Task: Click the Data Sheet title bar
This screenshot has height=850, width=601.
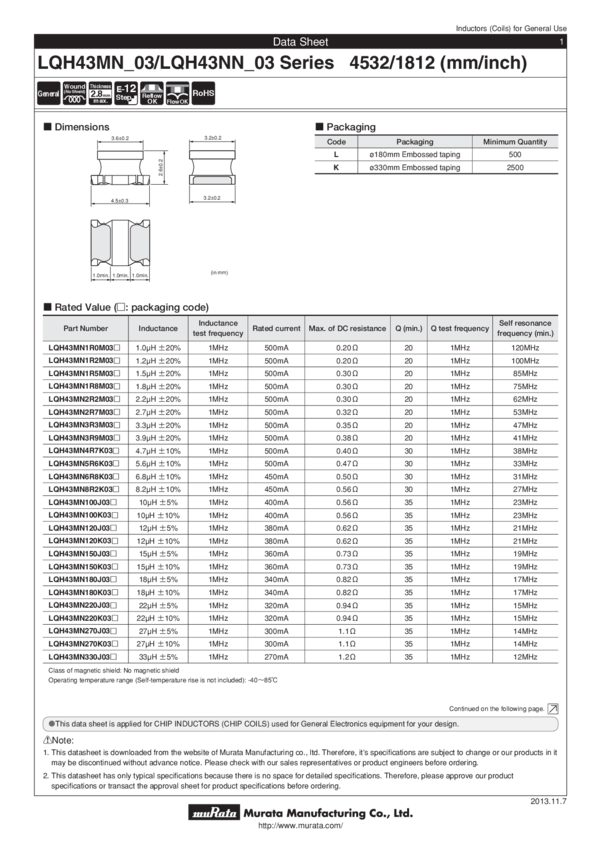Action: pos(300,42)
